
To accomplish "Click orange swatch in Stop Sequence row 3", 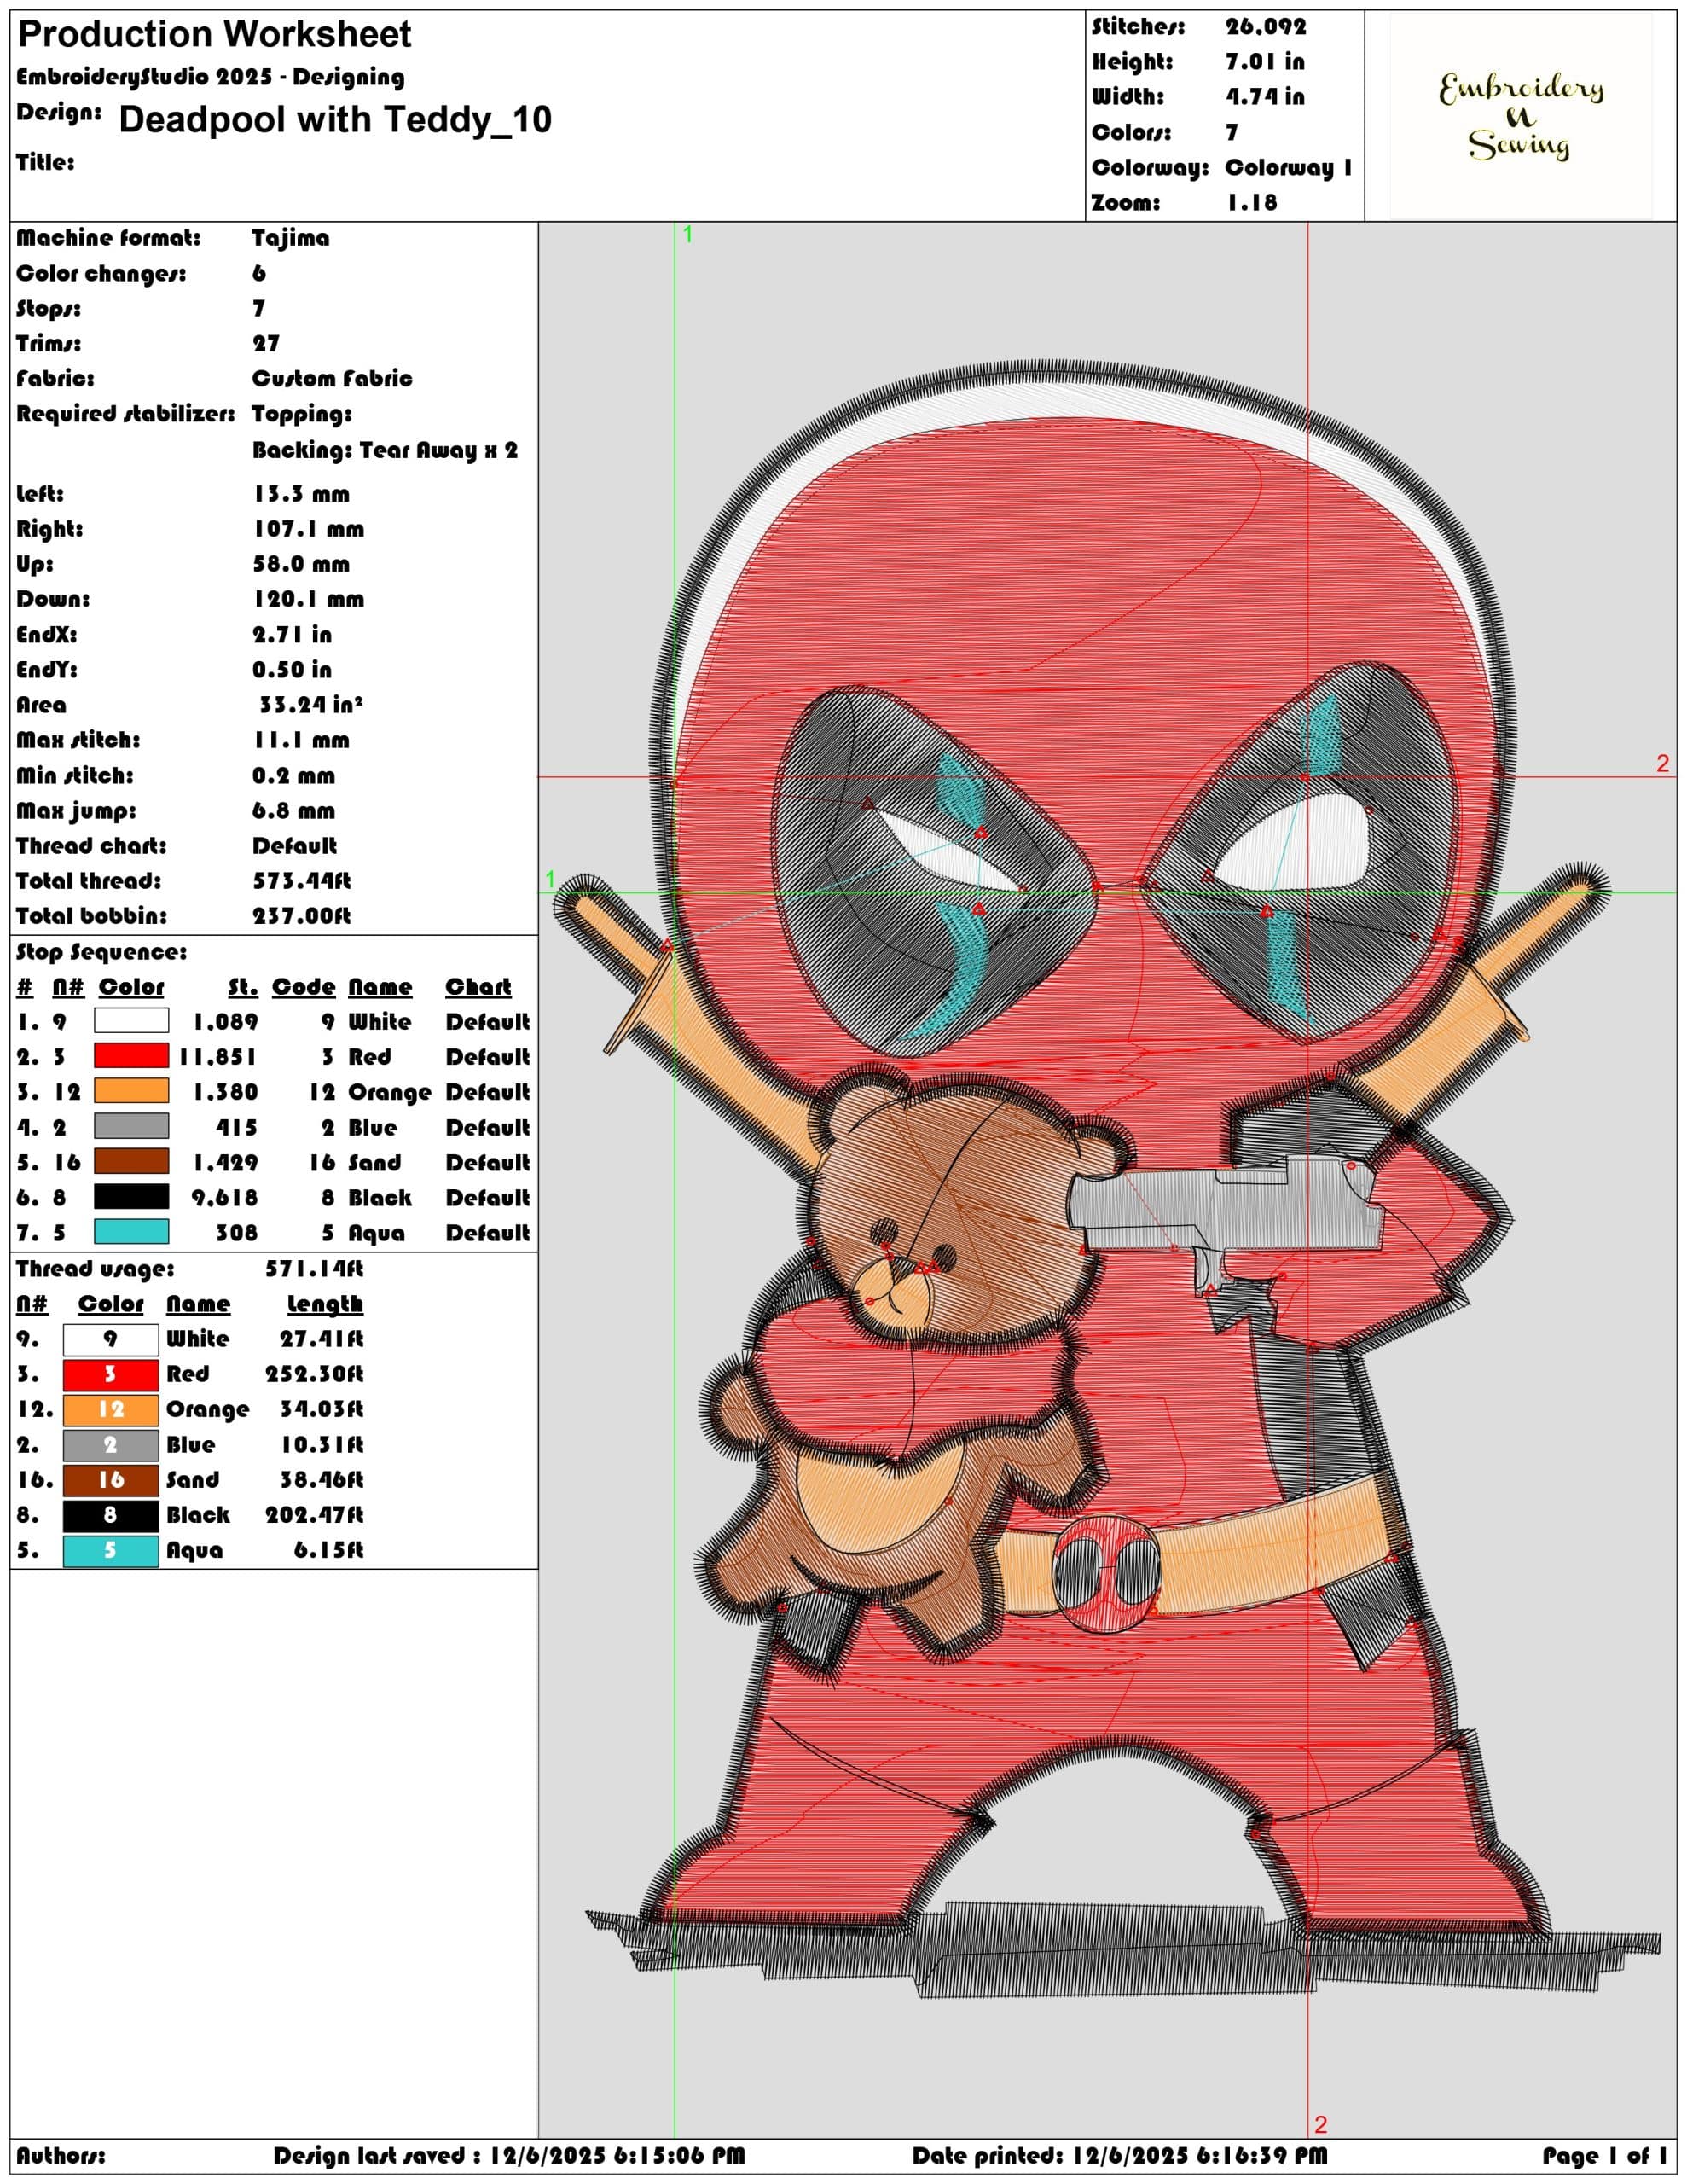I will tap(131, 1091).
